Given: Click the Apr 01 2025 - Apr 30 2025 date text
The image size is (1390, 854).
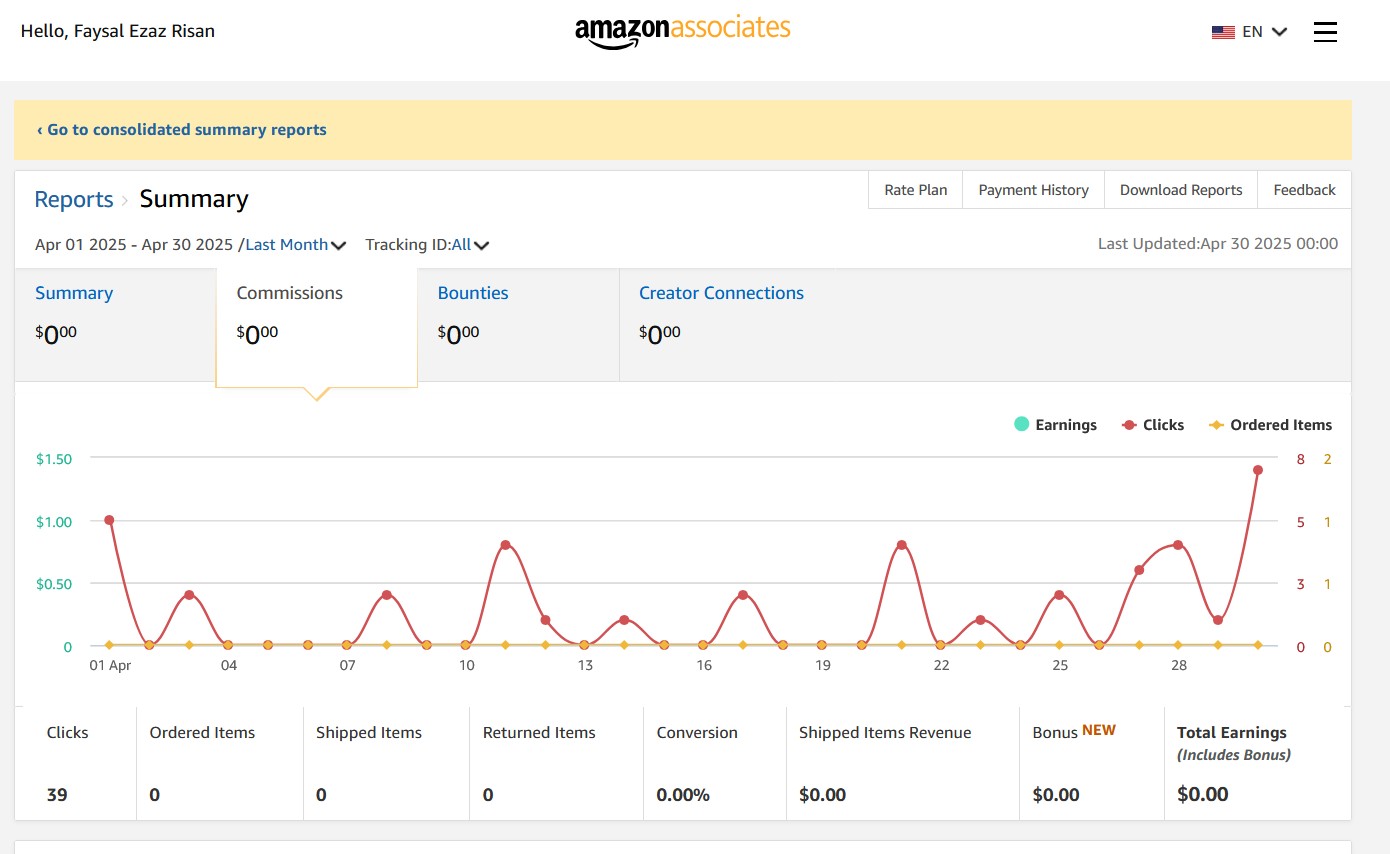Looking at the screenshot, I should (x=134, y=244).
